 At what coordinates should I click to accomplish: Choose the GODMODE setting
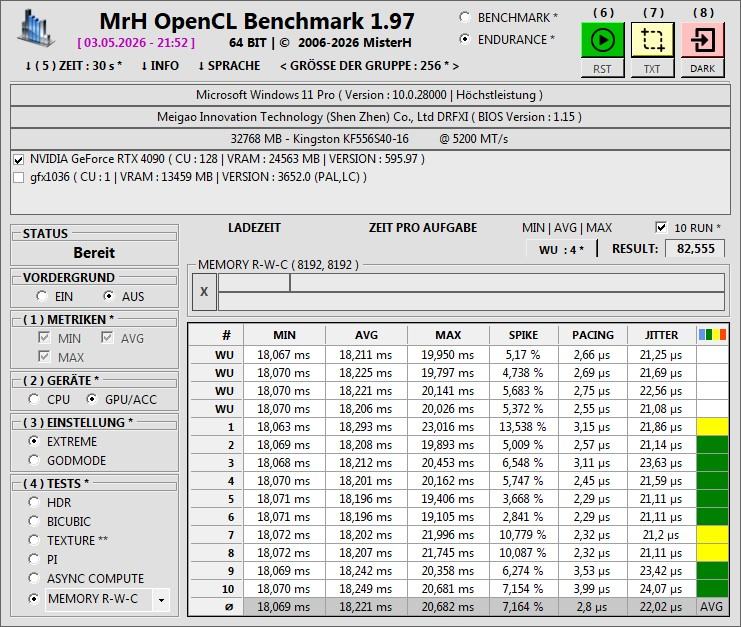[34, 460]
